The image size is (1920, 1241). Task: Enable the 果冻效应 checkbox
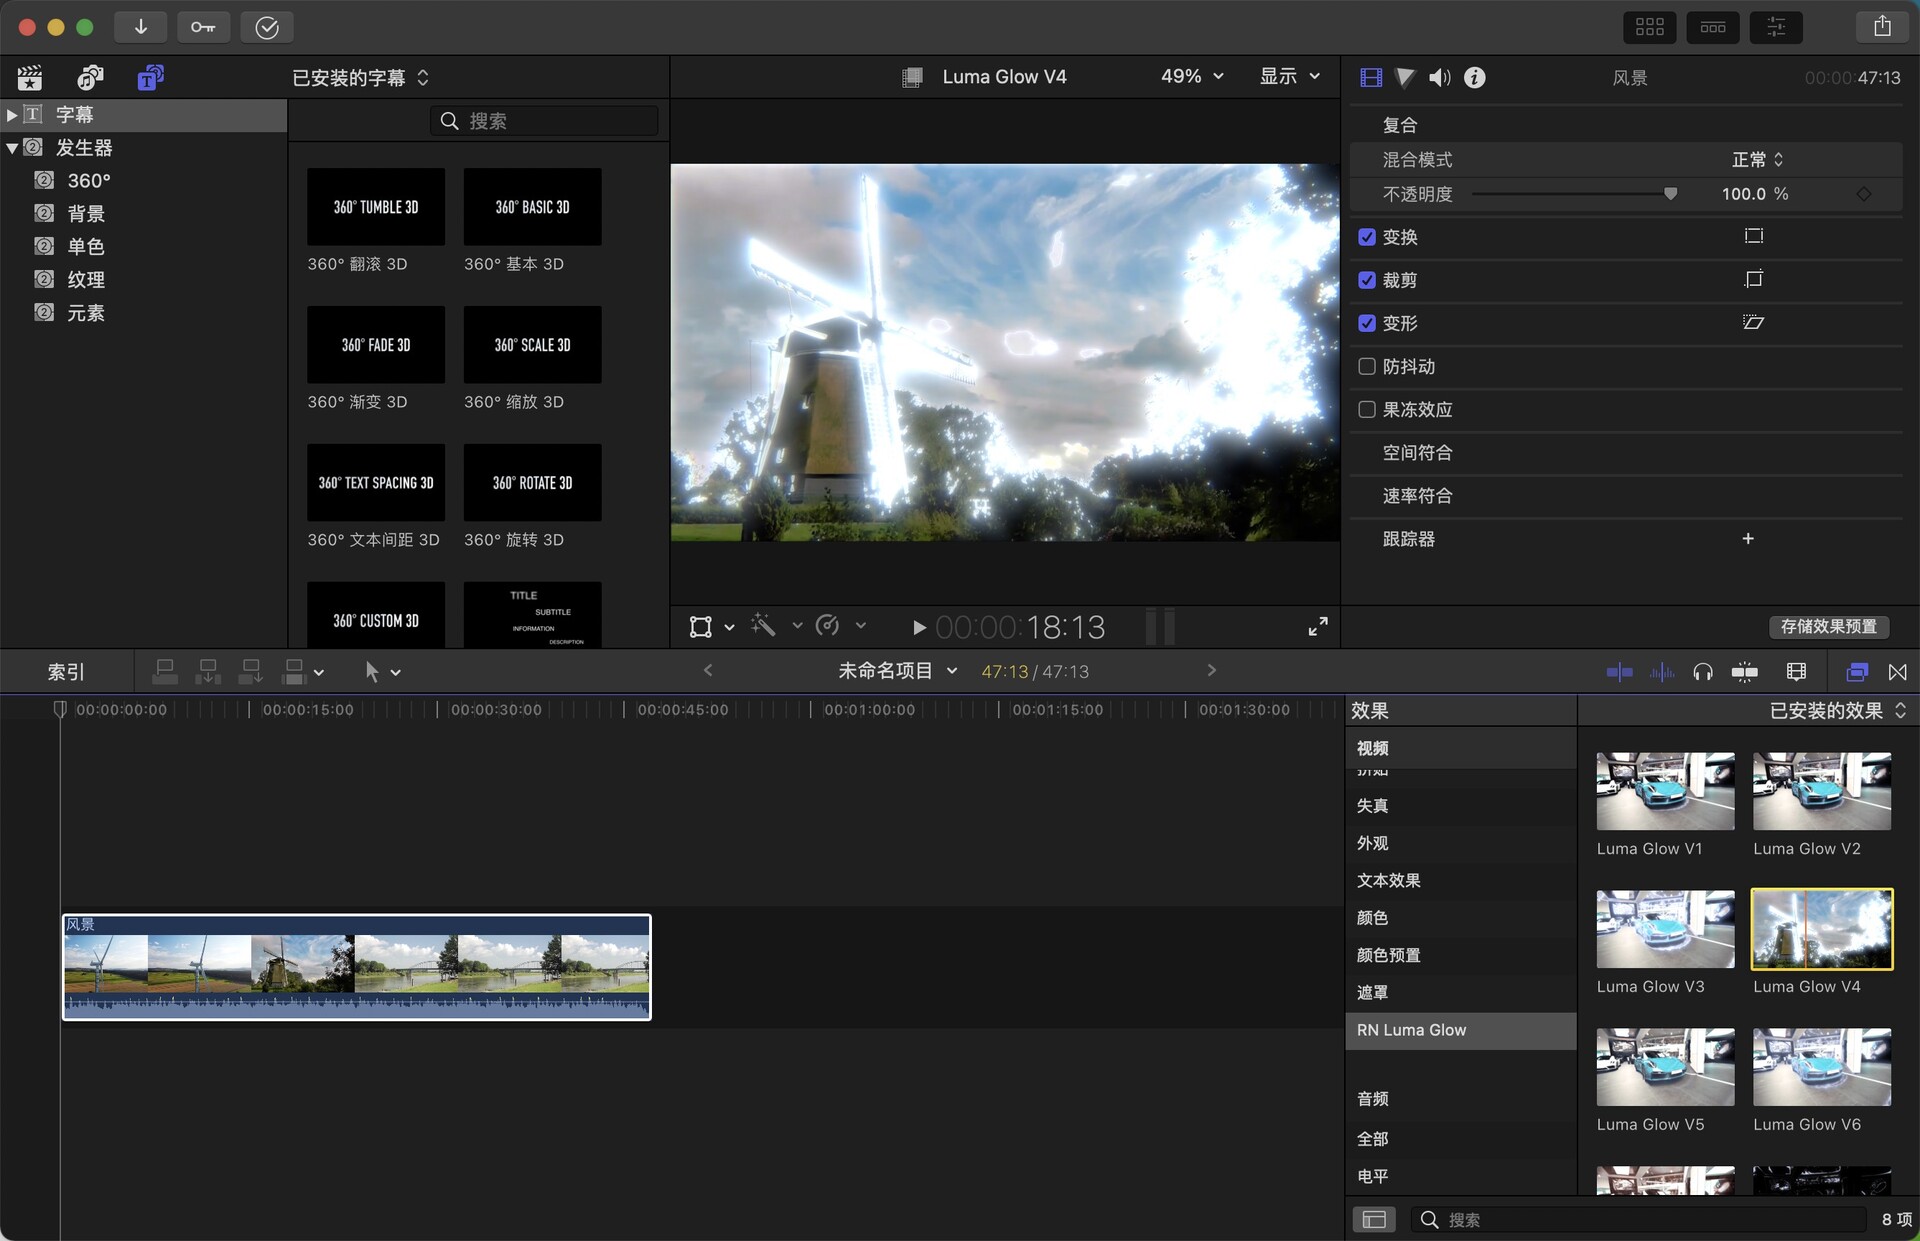click(1366, 409)
